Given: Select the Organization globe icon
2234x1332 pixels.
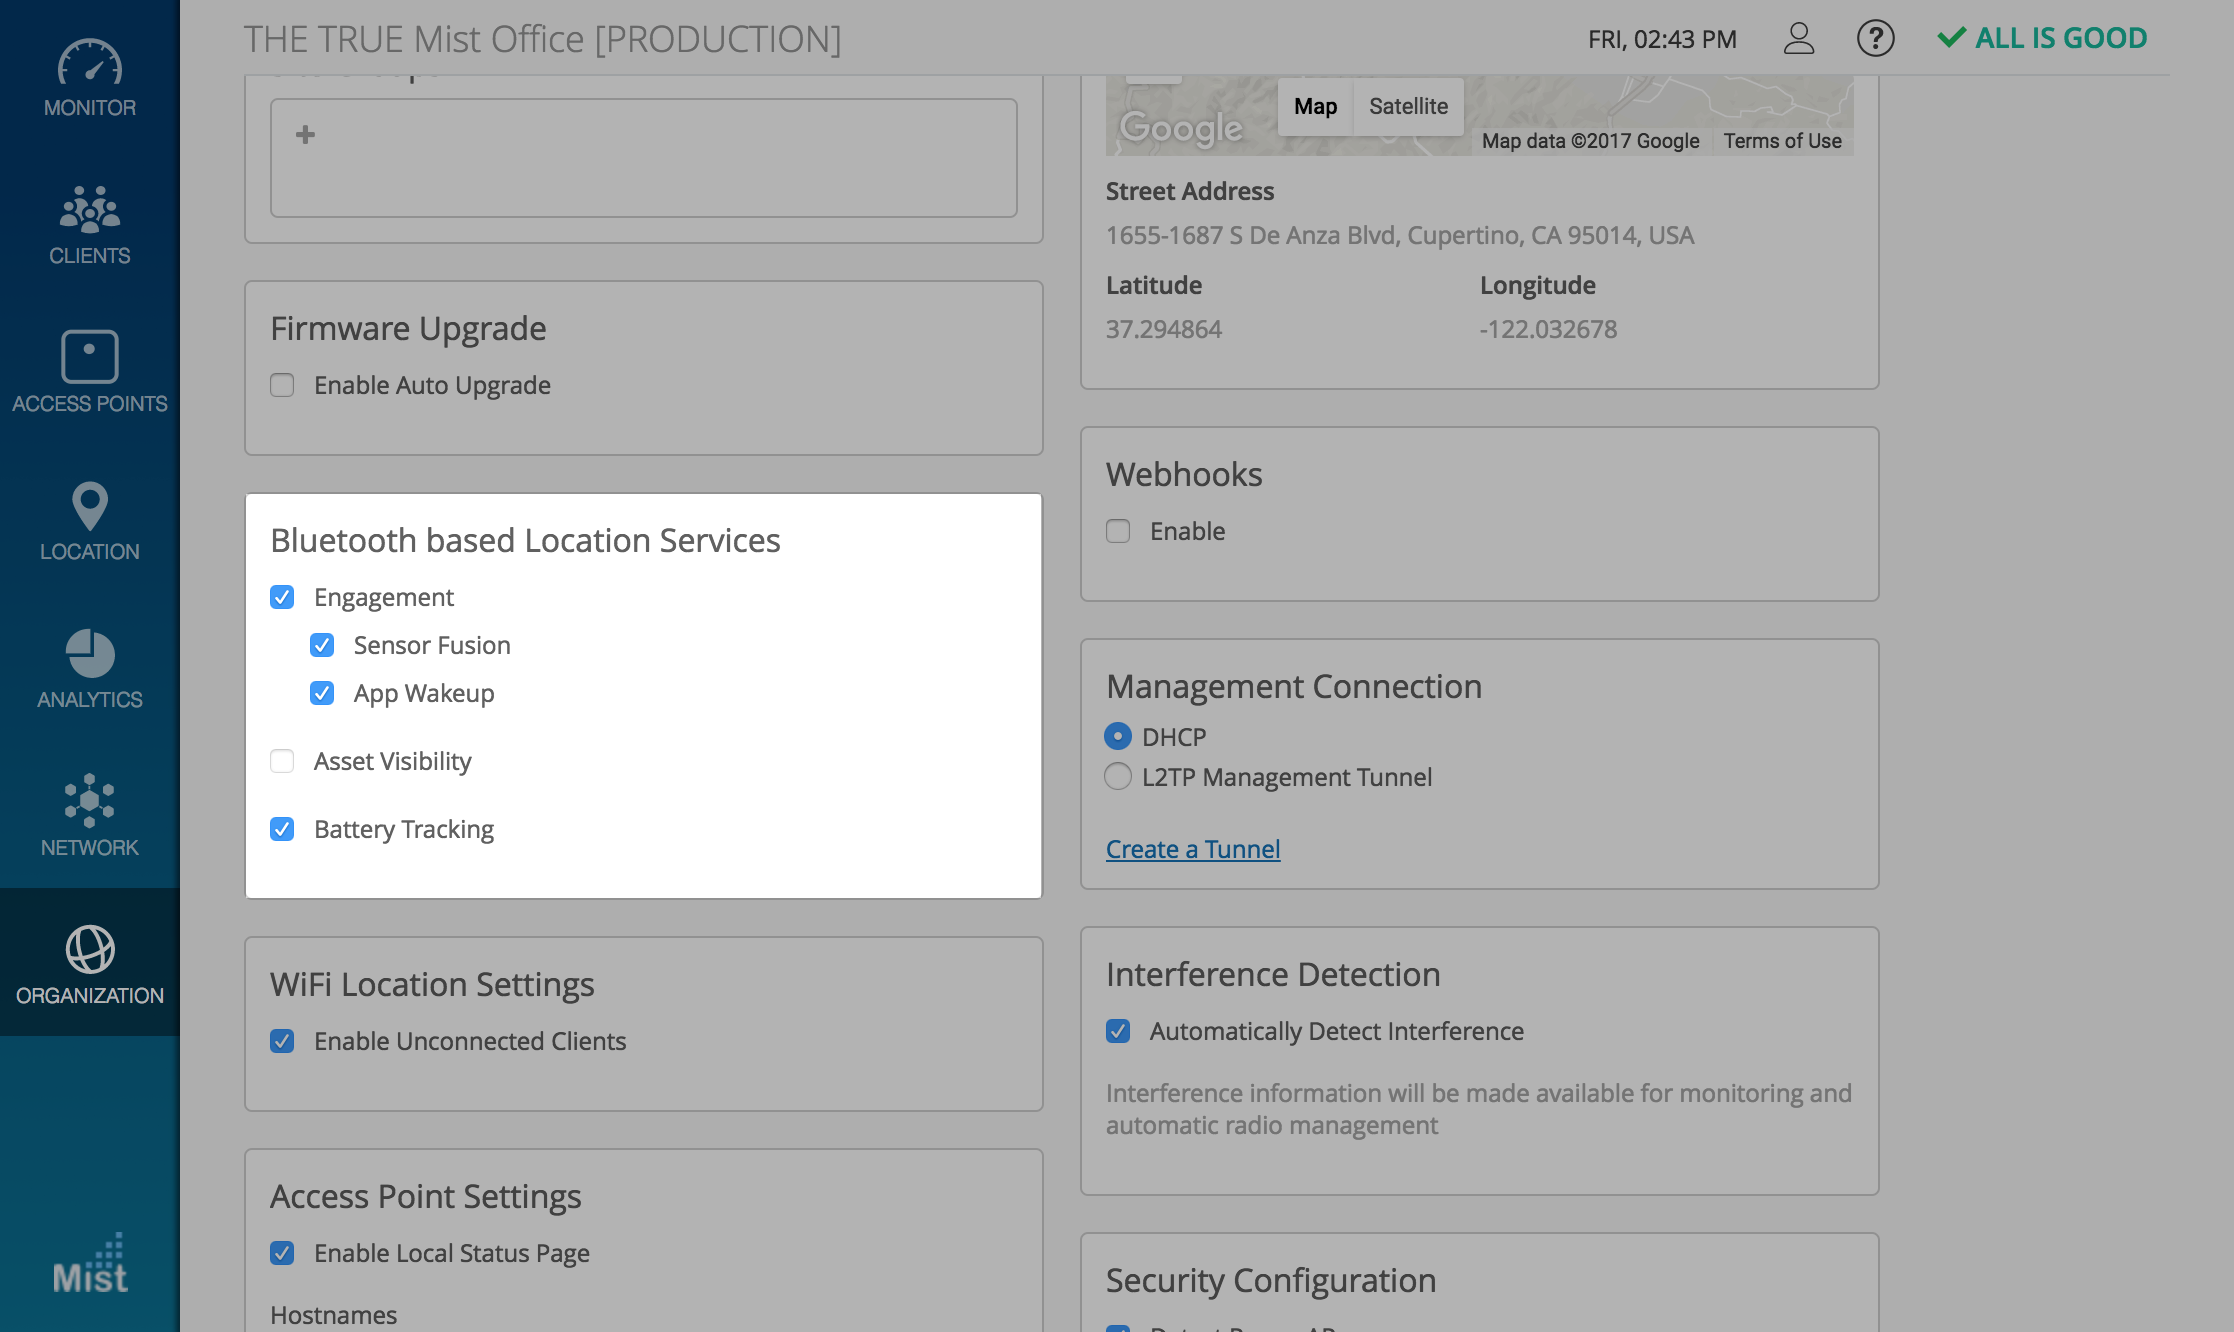Looking at the screenshot, I should point(89,949).
